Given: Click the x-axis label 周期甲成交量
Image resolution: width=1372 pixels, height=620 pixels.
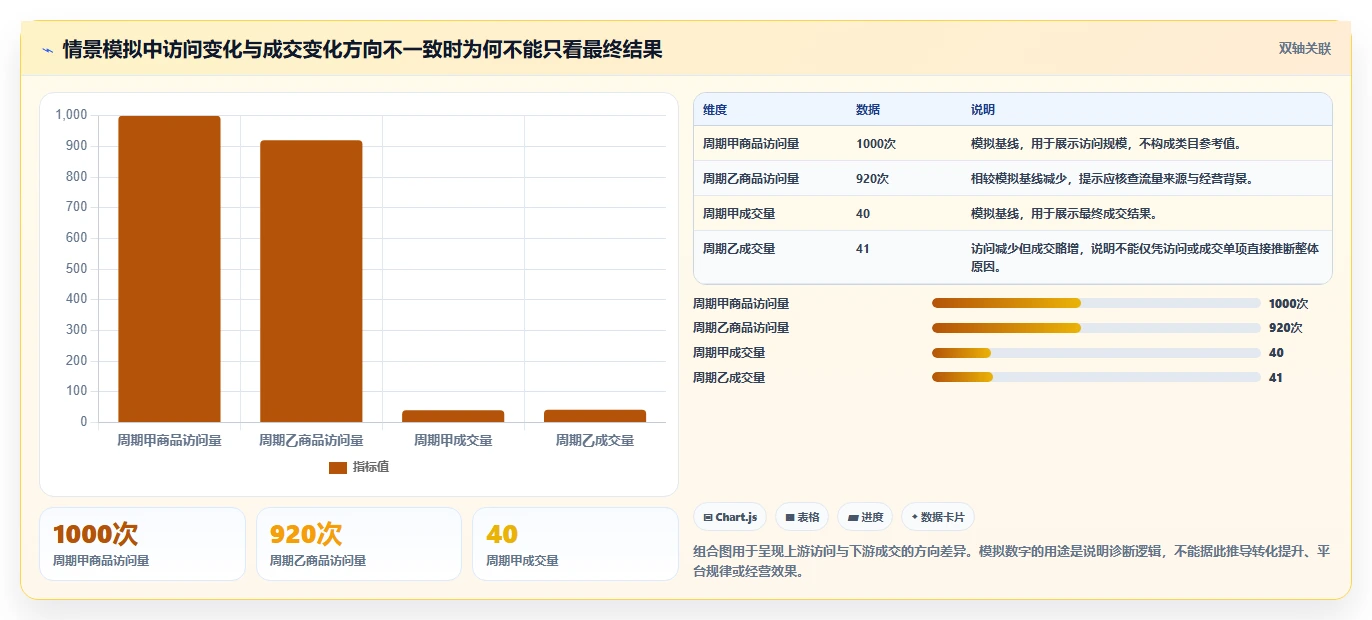Looking at the screenshot, I should point(453,440).
